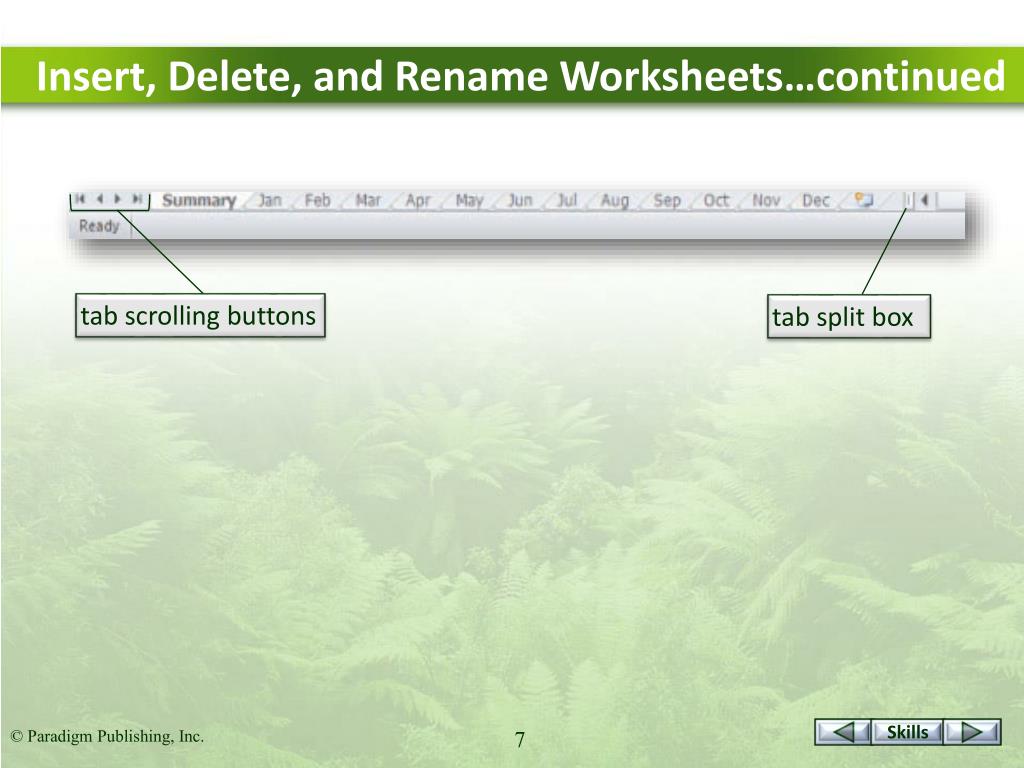Click the next-sheet tab scrolling arrow

[x=118, y=199]
